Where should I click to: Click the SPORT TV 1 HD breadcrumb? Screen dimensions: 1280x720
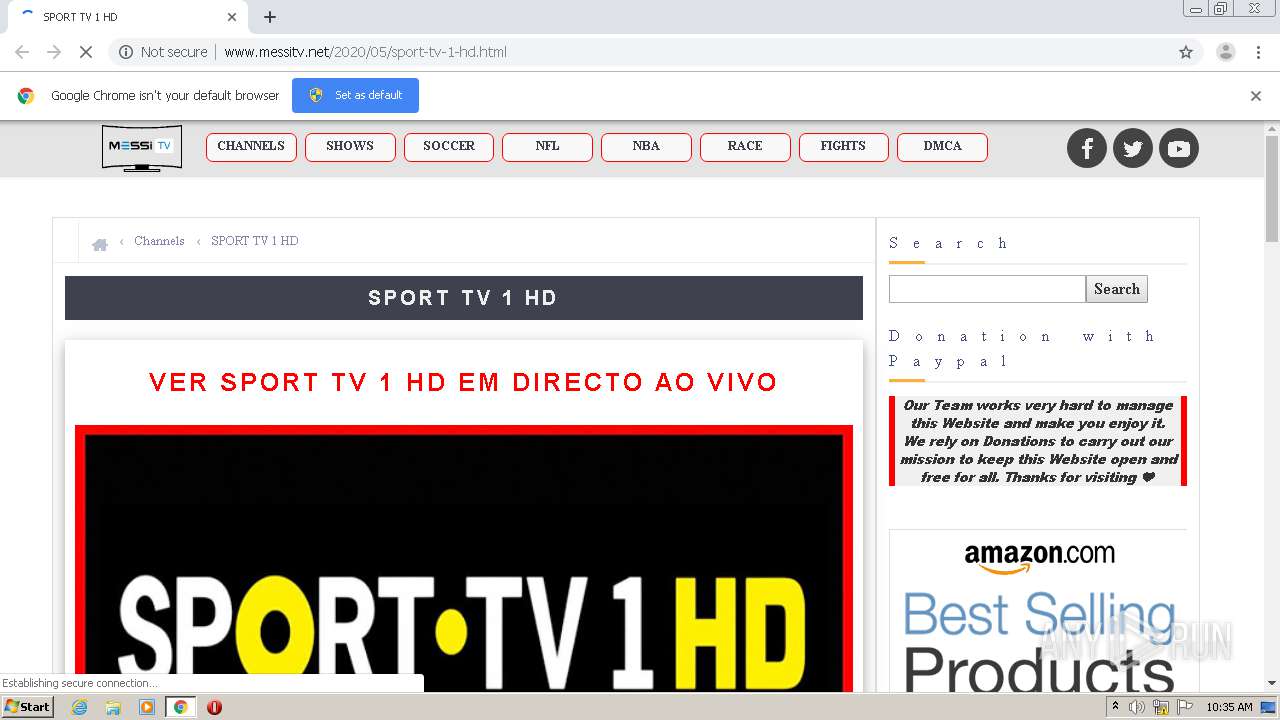click(x=254, y=241)
